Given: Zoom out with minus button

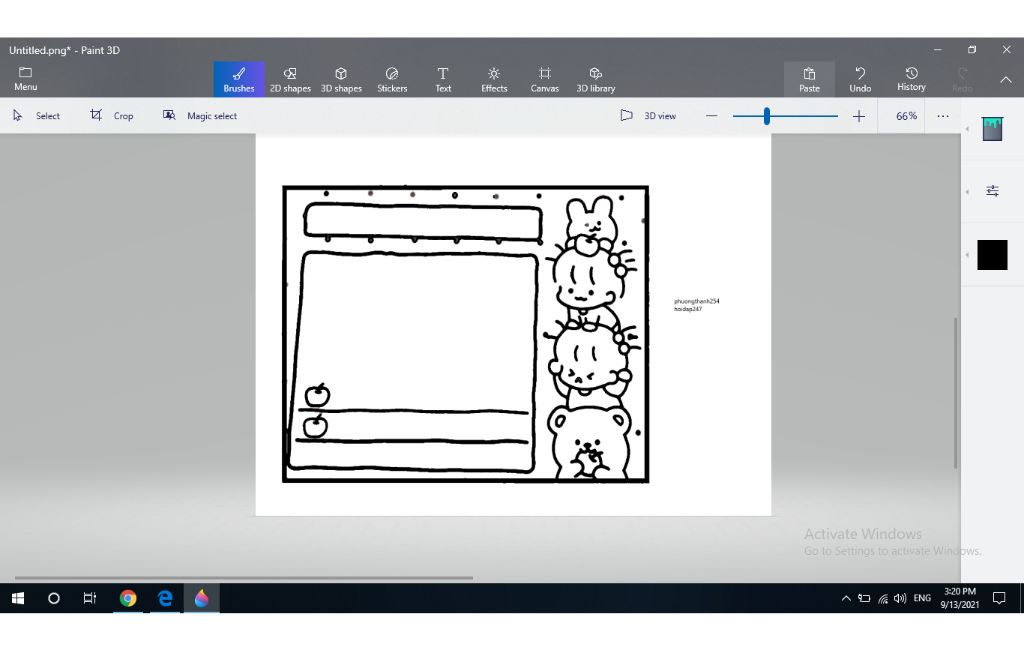Looking at the screenshot, I should pyautogui.click(x=712, y=116).
